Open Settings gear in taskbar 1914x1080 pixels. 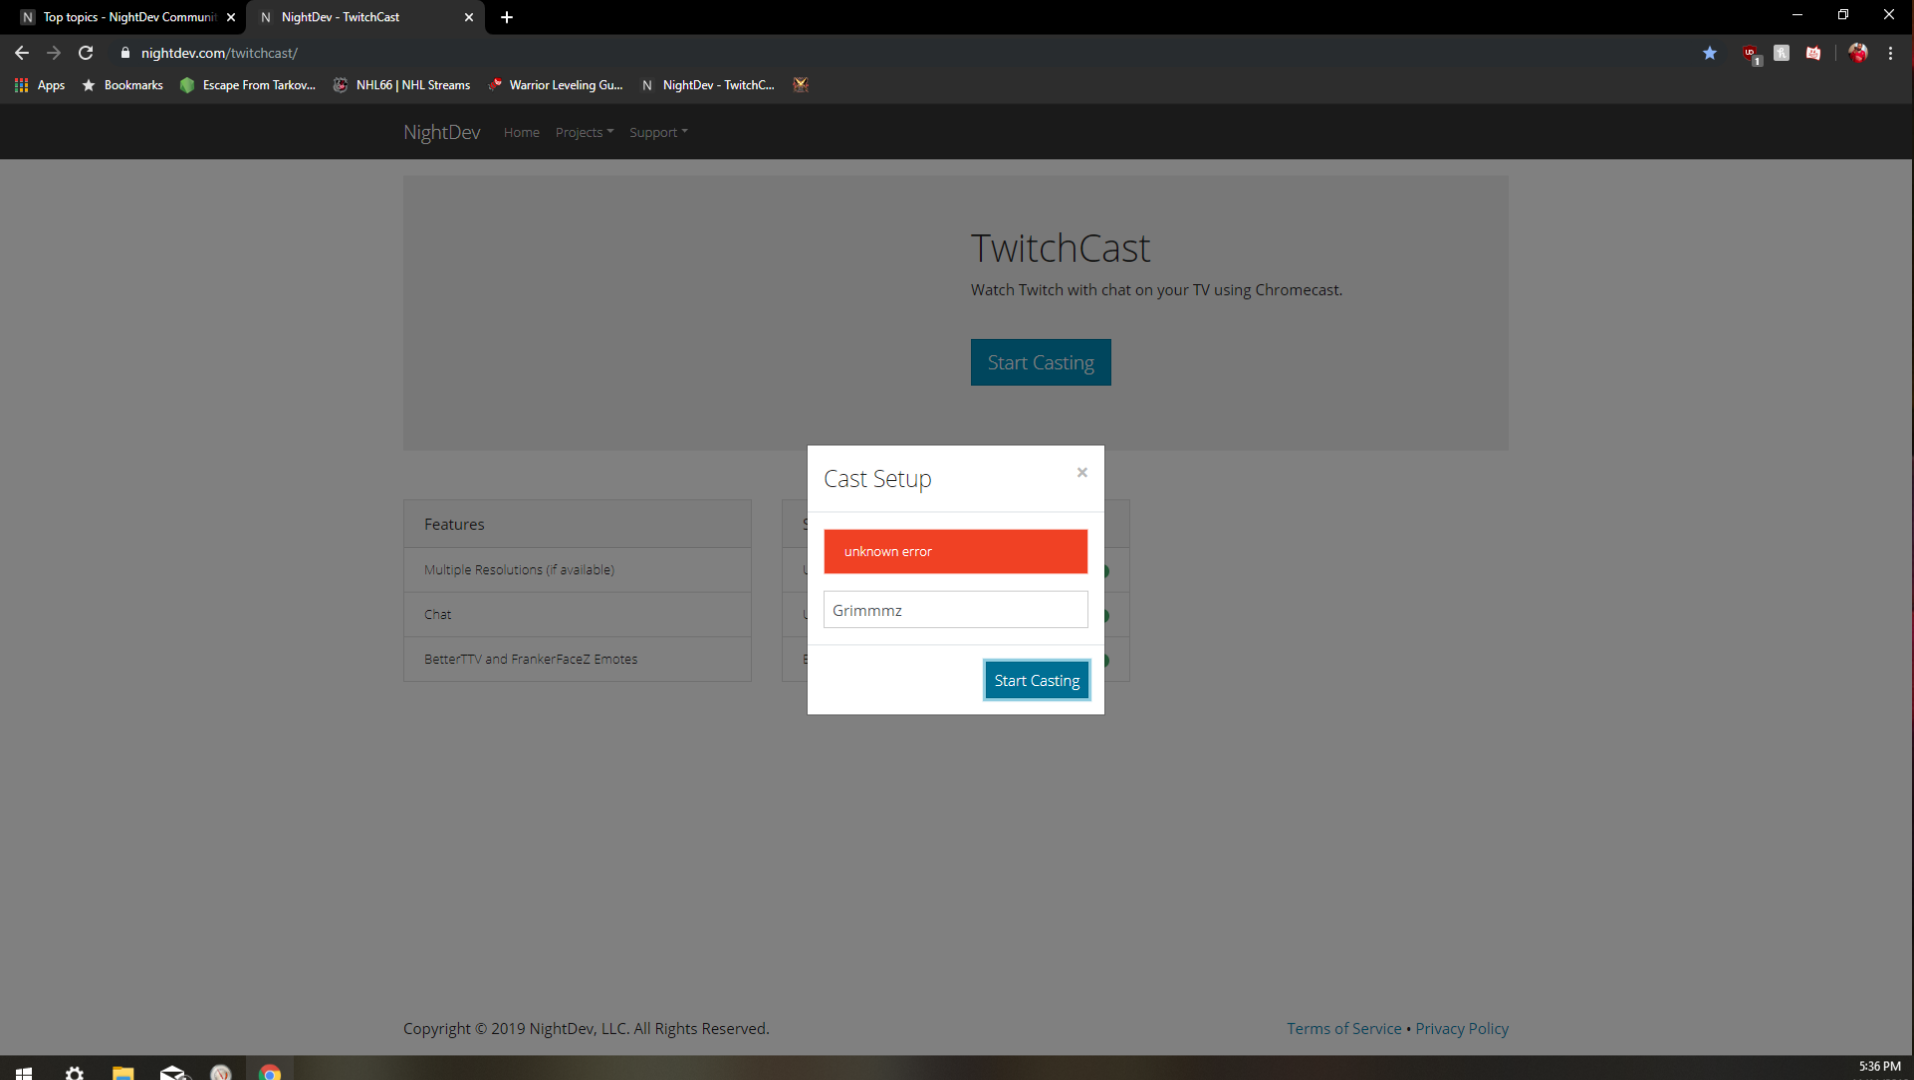pos(74,1072)
